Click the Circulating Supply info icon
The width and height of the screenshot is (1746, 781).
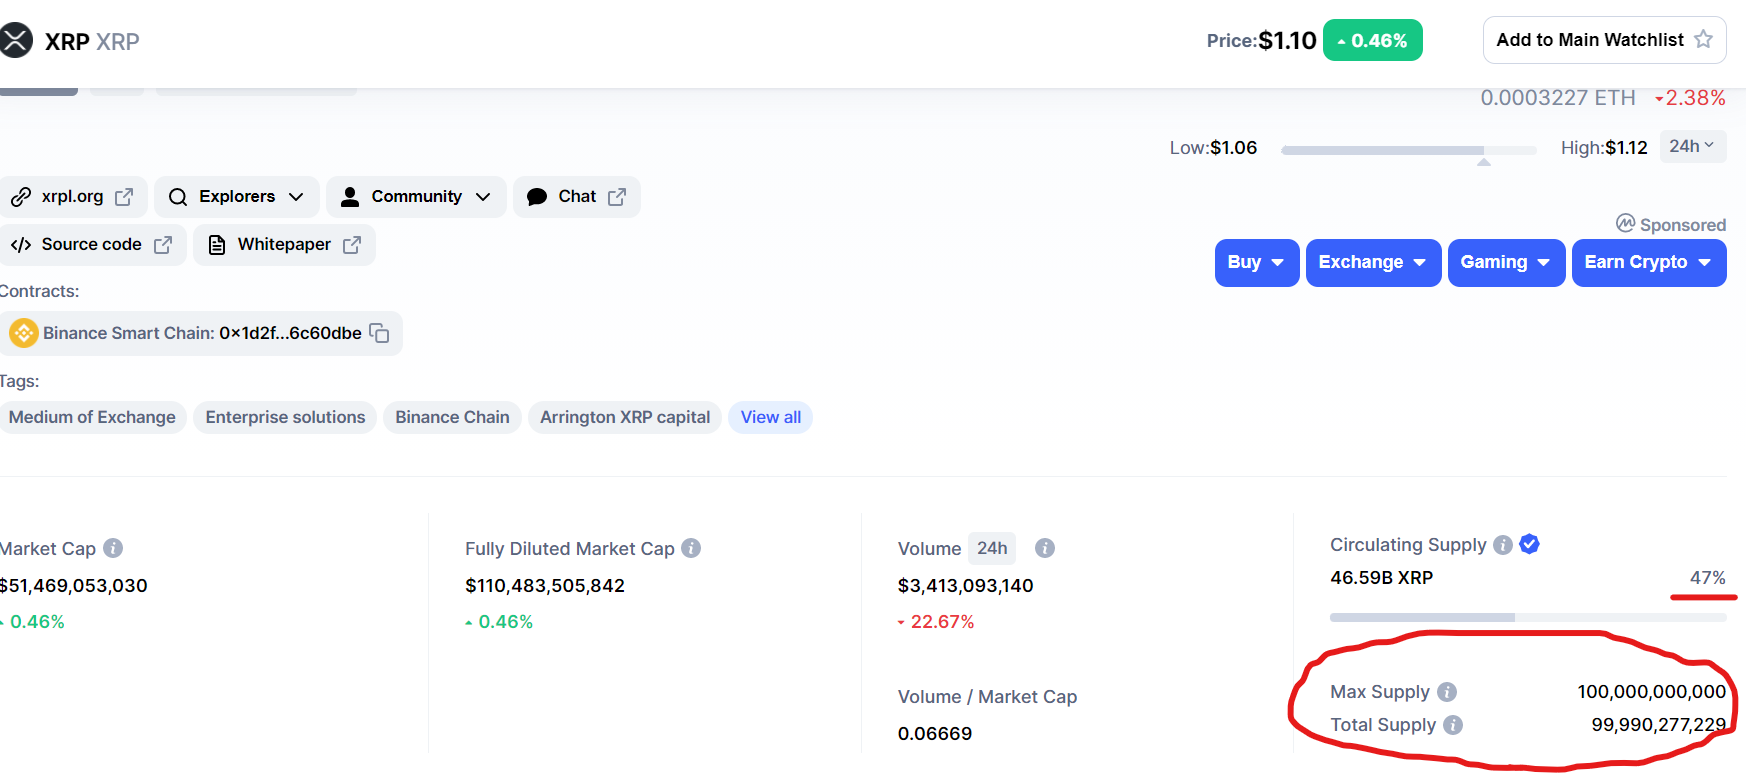tap(1503, 545)
